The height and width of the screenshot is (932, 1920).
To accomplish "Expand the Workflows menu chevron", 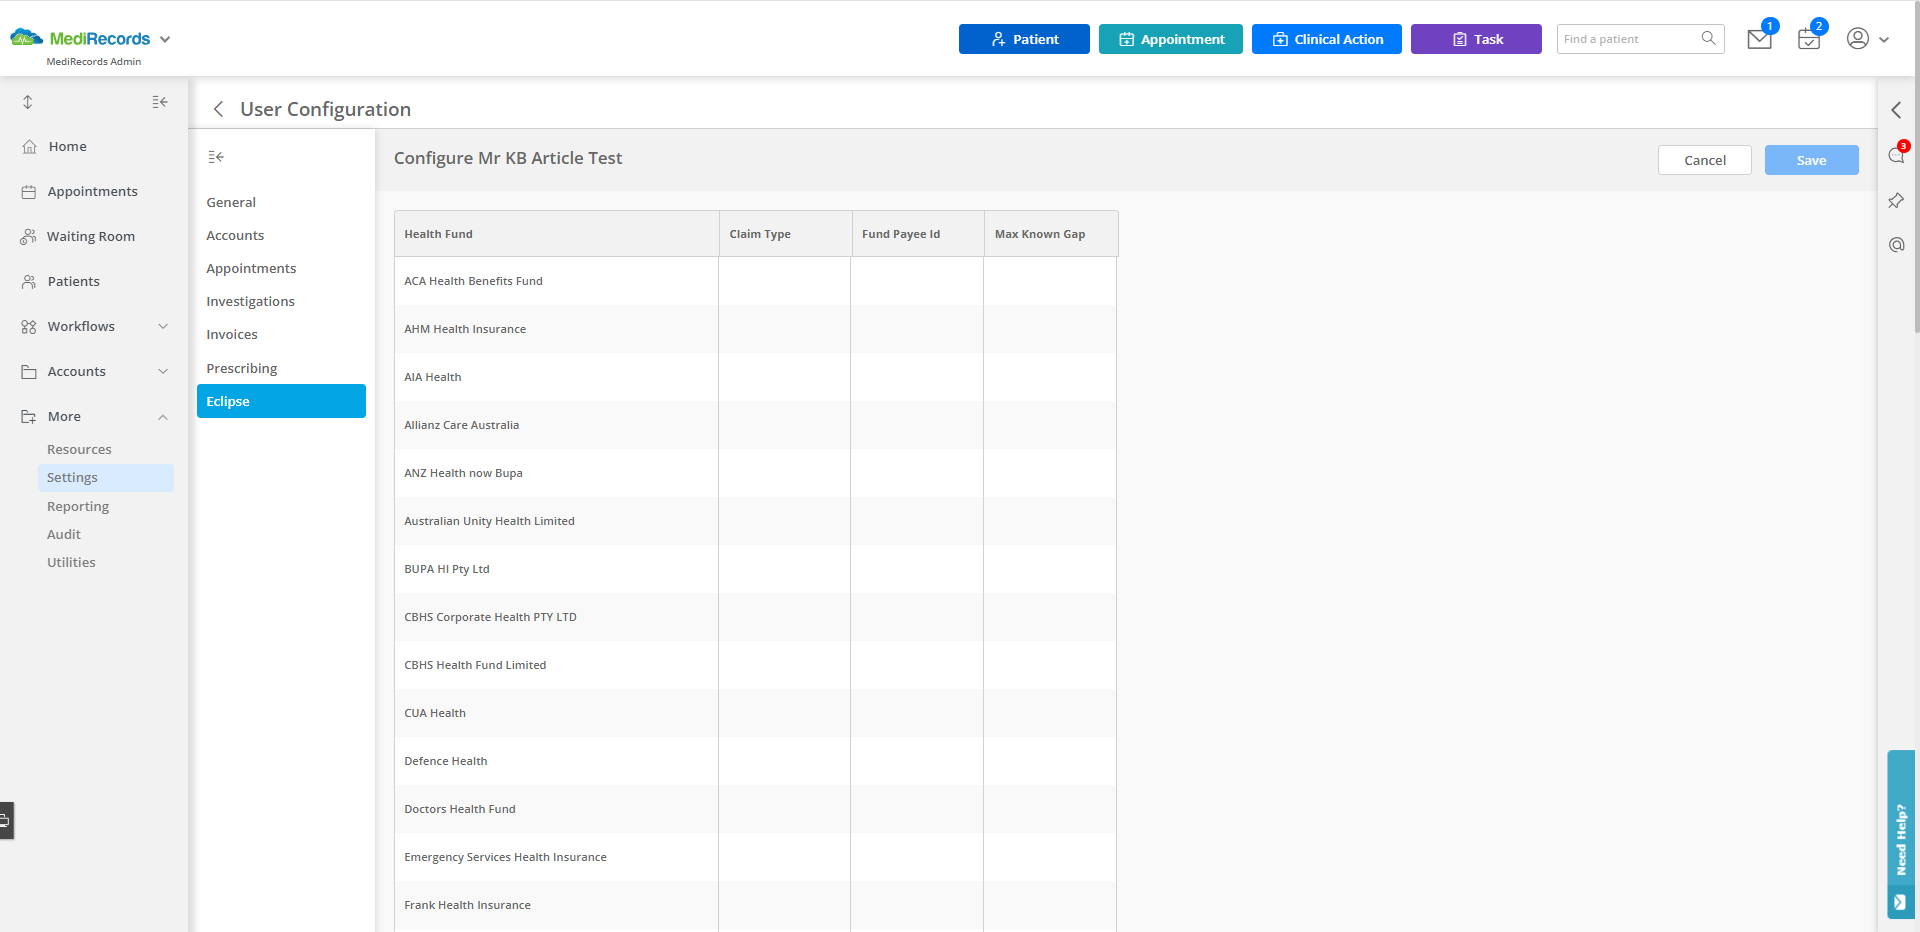I will tap(163, 326).
